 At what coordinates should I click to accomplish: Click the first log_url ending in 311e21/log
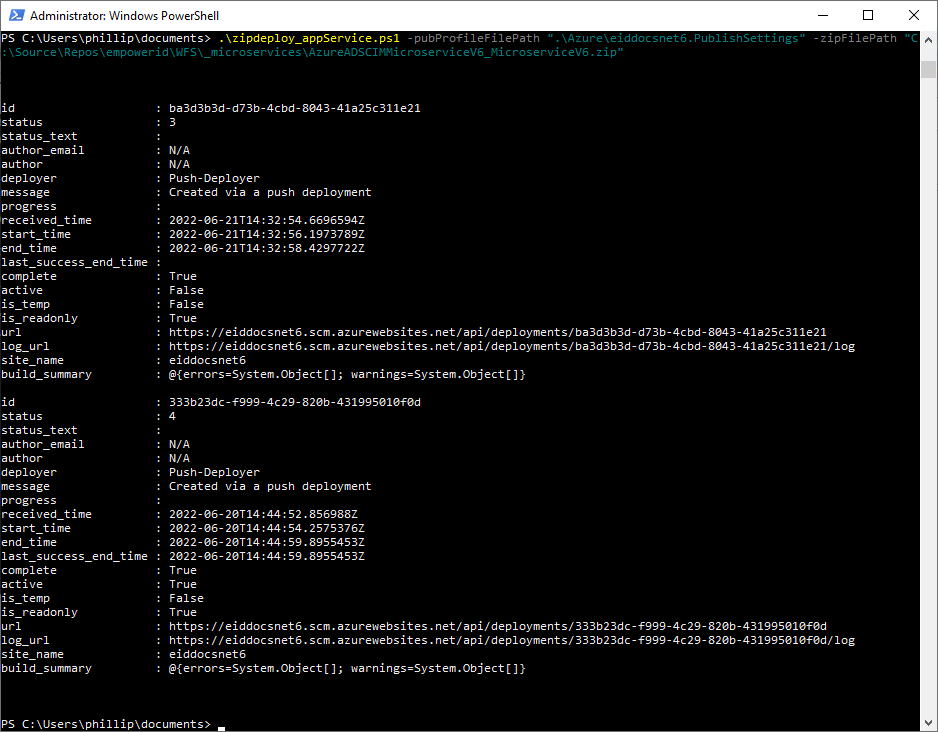coord(511,346)
